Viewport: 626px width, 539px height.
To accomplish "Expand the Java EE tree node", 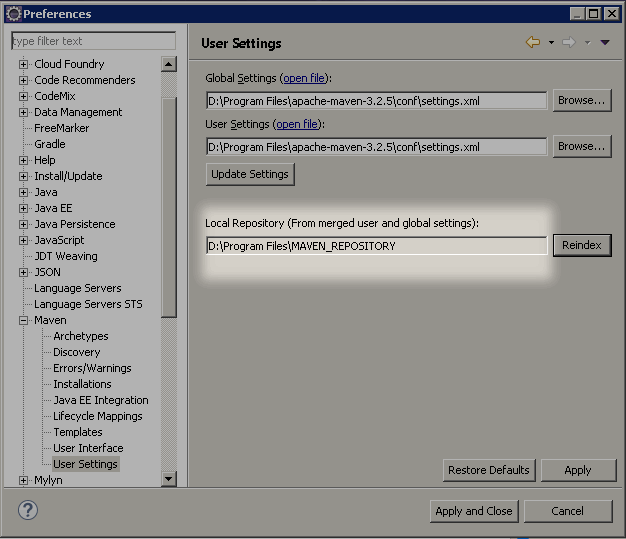I will (x=24, y=208).
